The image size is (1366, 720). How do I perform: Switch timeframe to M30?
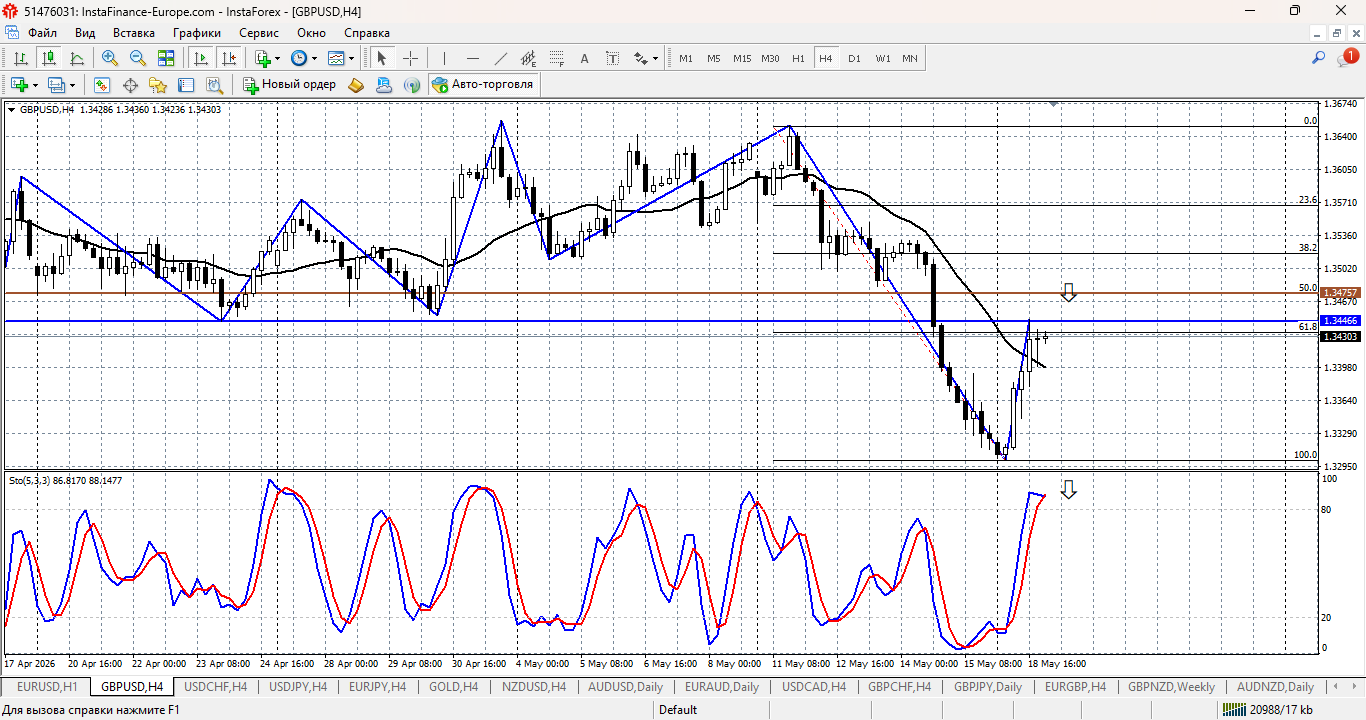[x=770, y=58]
